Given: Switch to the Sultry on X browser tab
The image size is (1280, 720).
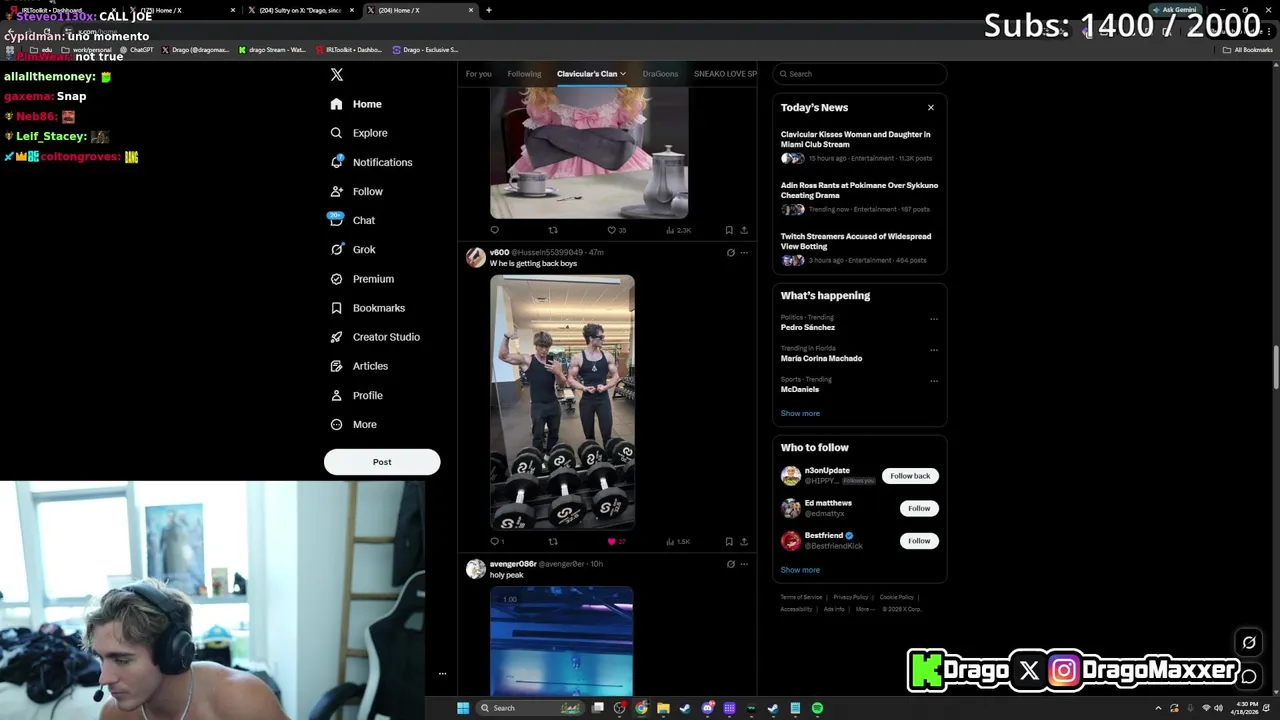Looking at the screenshot, I should (x=300, y=10).
